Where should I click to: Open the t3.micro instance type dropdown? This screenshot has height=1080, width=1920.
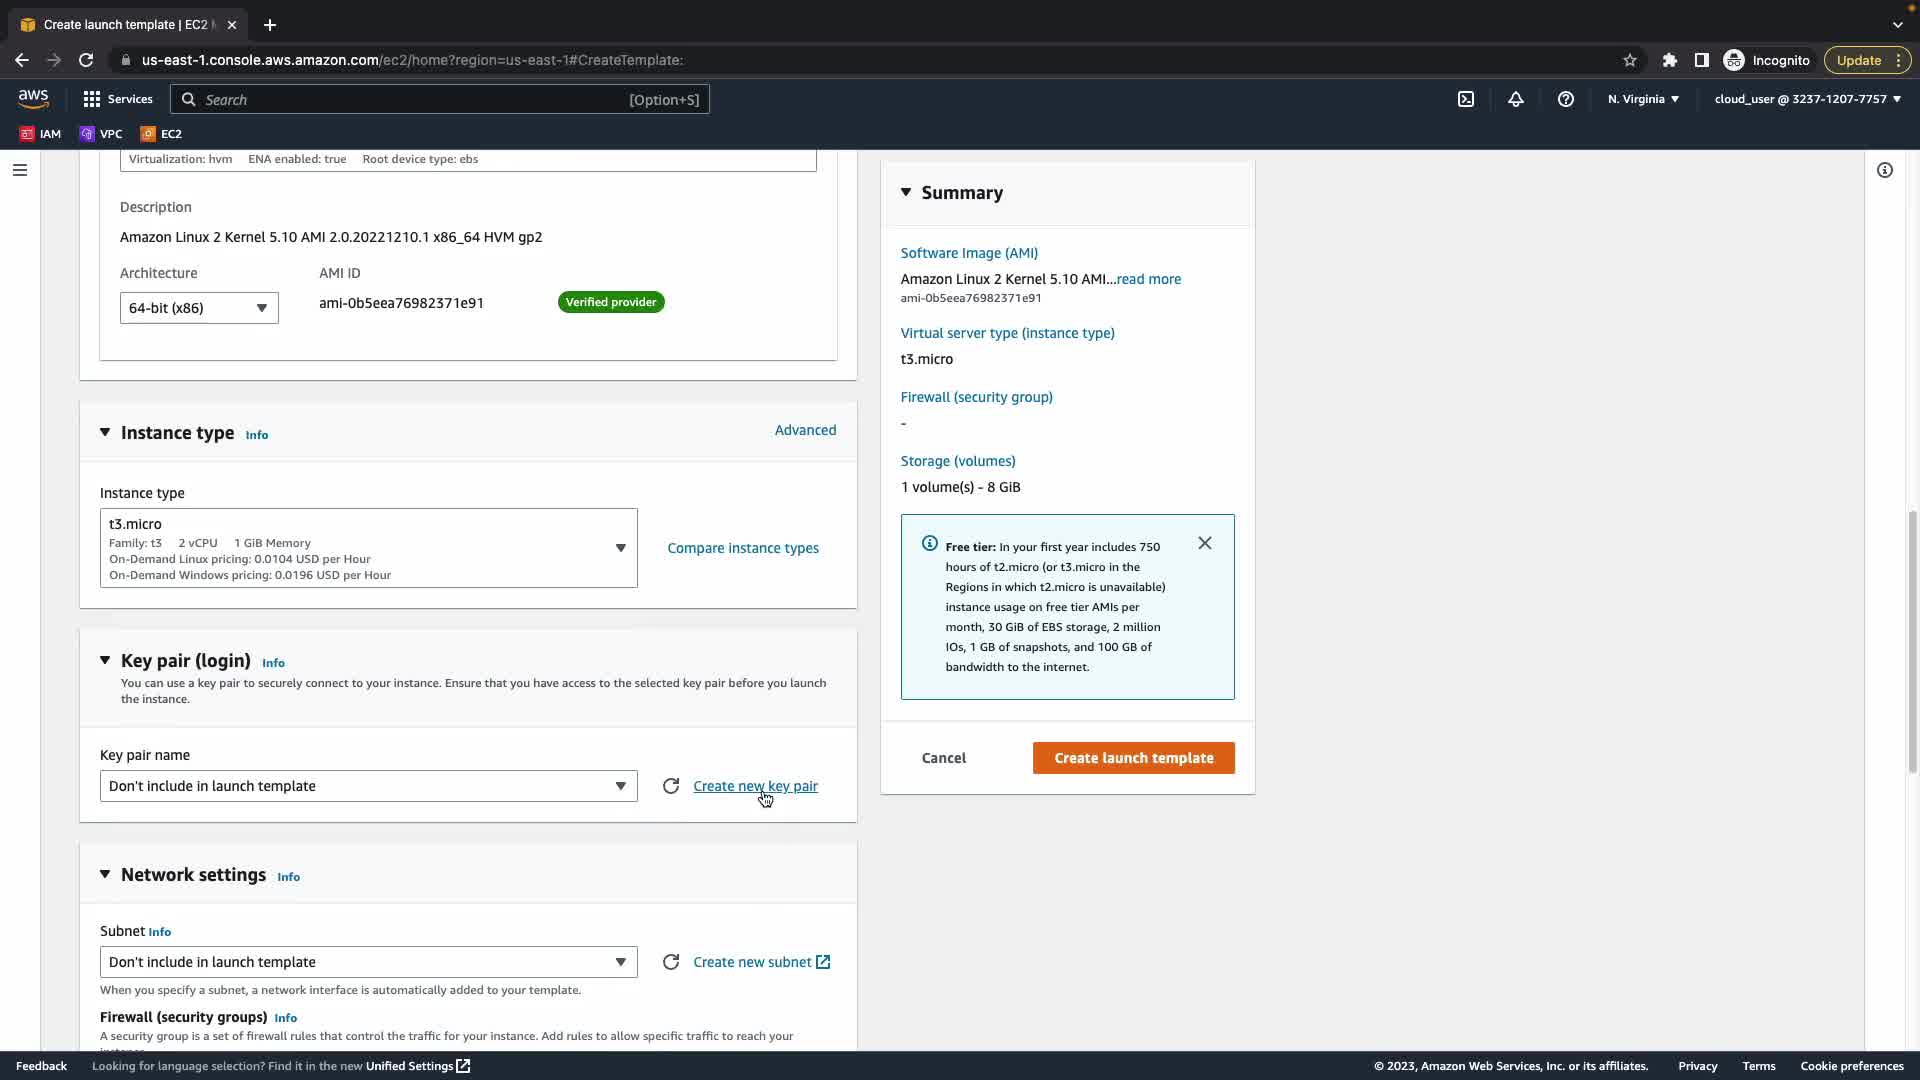(368, 548)
